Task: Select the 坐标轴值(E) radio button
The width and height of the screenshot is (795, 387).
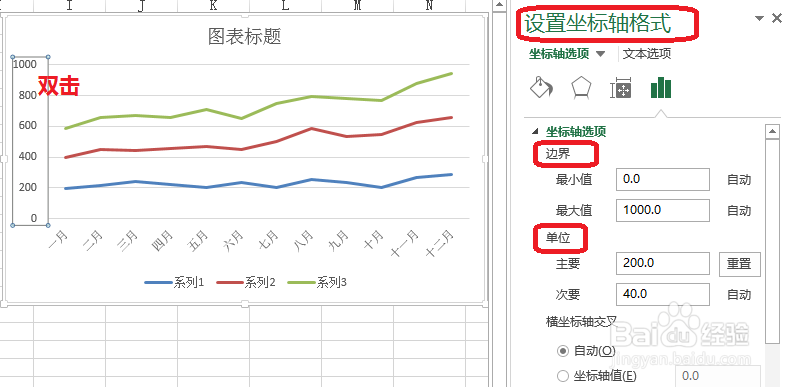Action: tap(563, 376)
